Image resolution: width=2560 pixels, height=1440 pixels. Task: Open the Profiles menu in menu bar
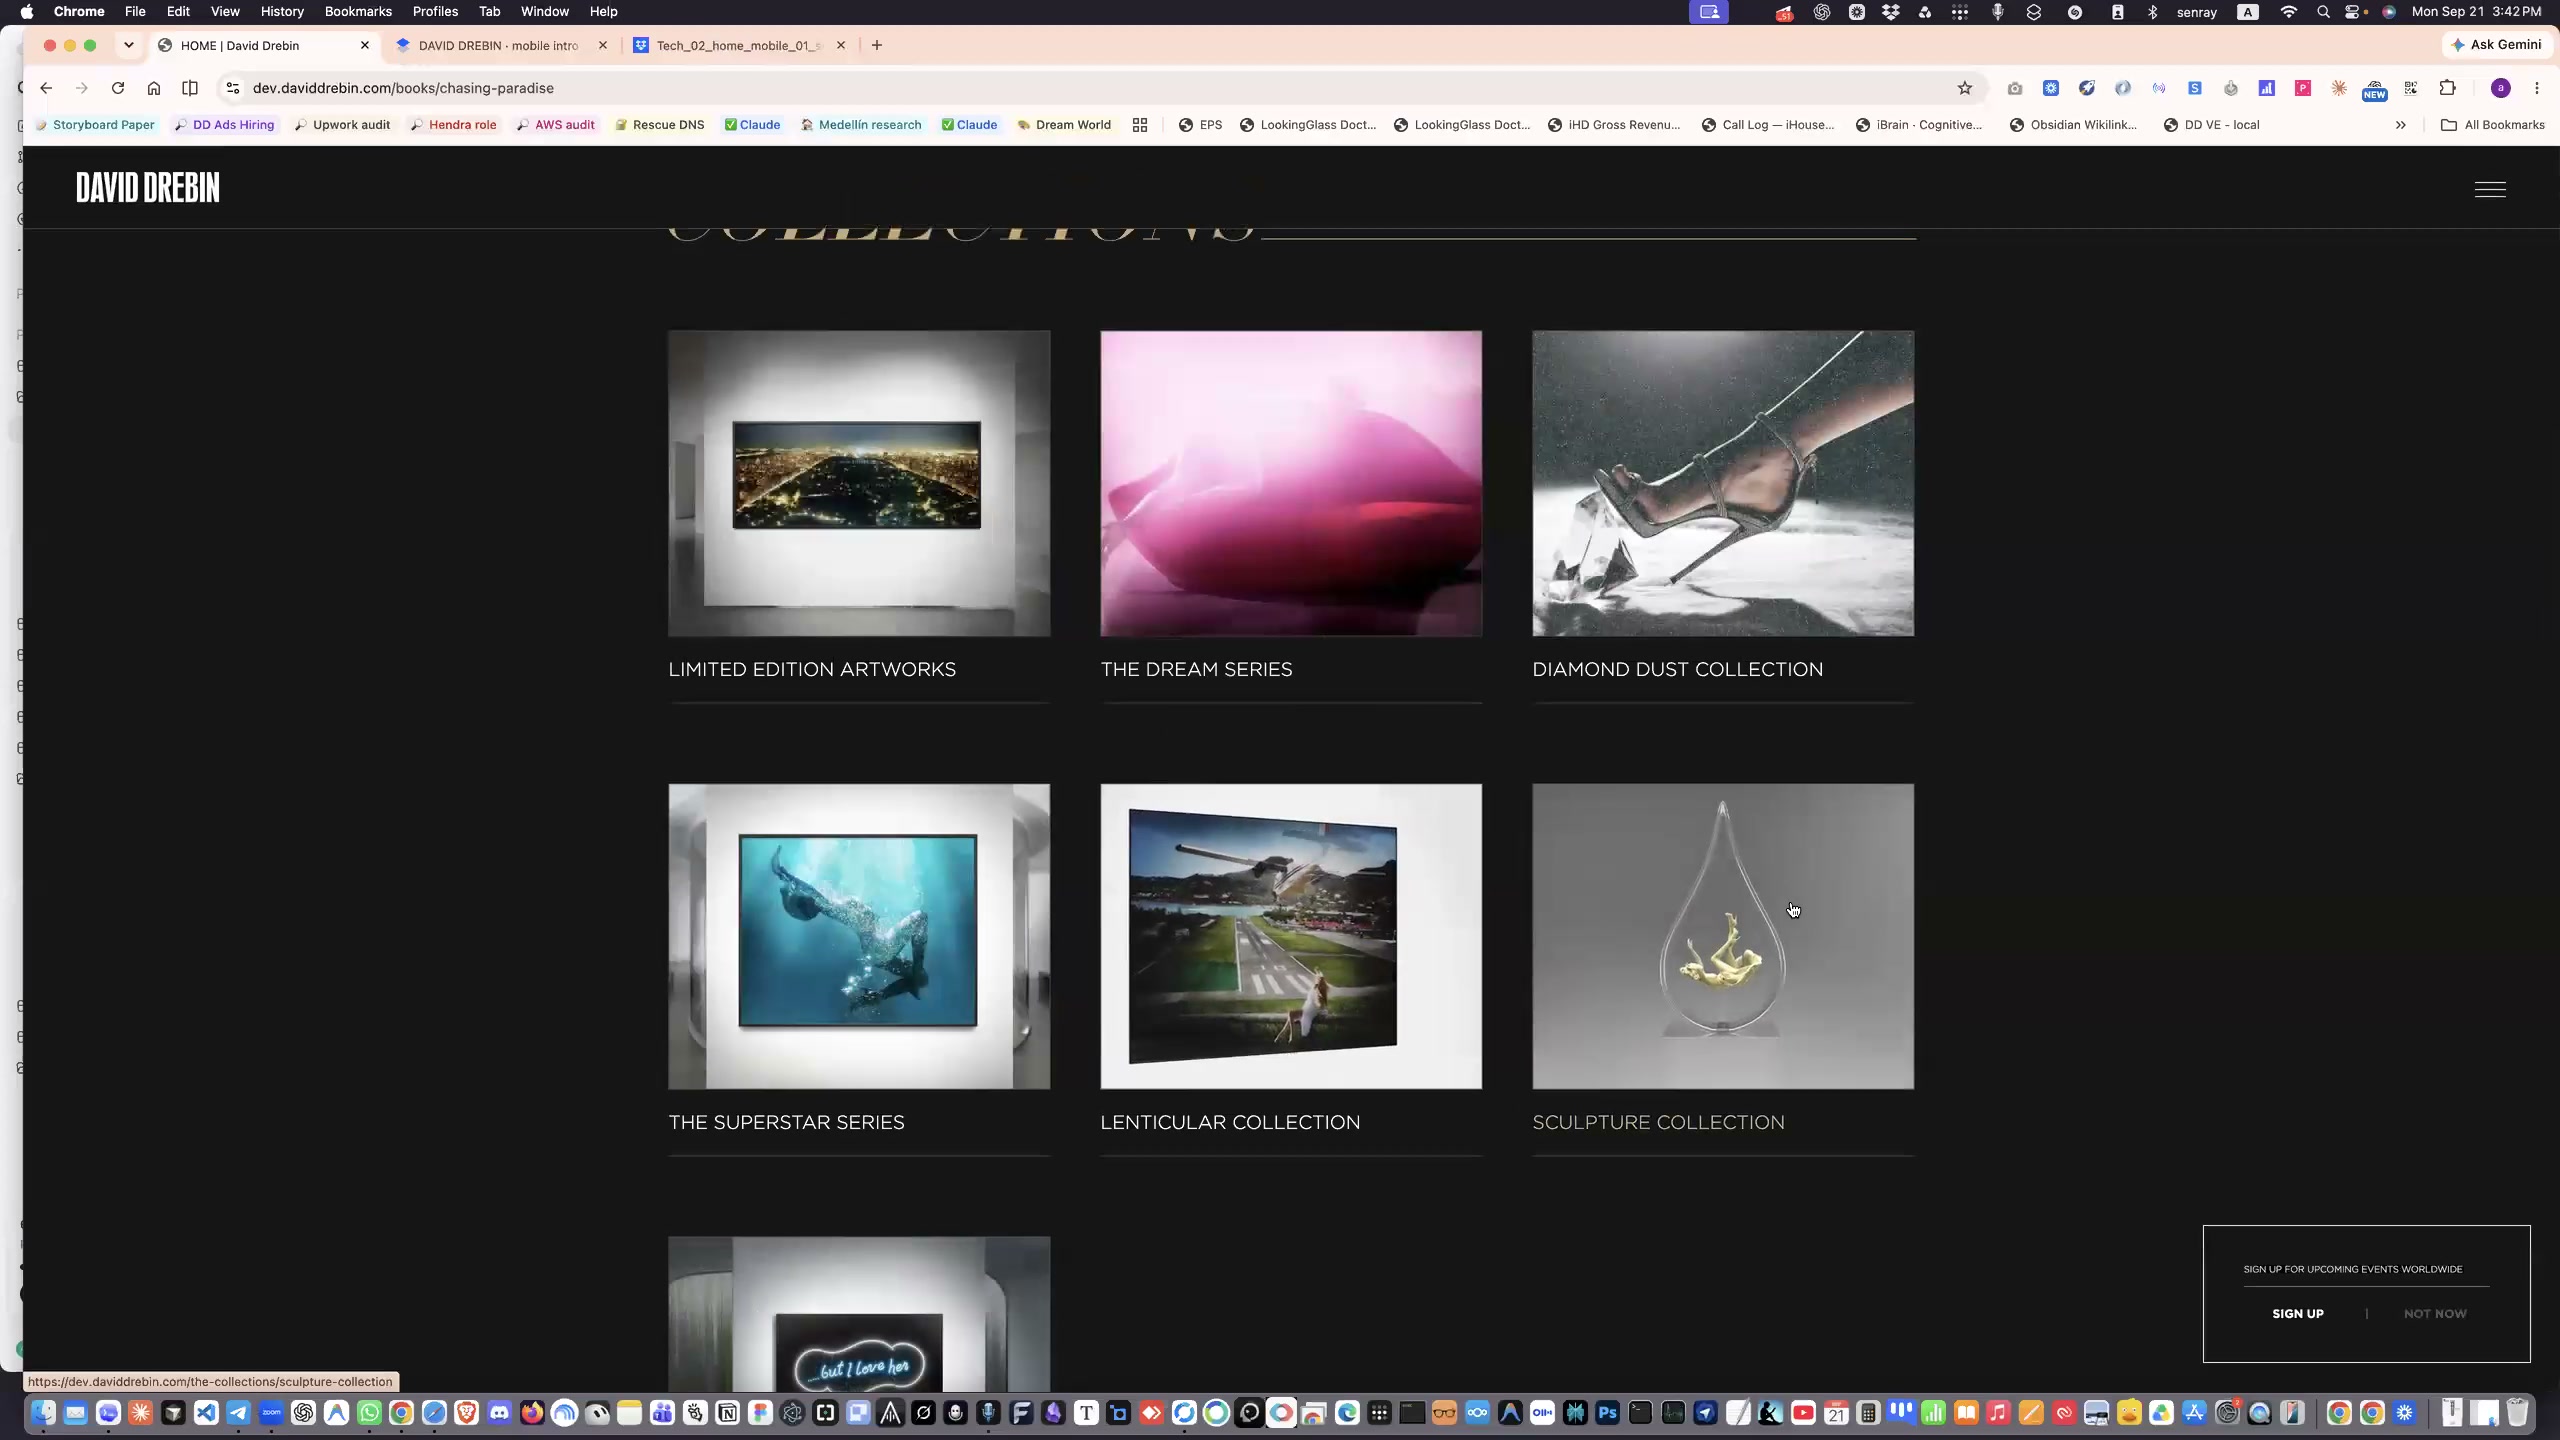[435, 12]
